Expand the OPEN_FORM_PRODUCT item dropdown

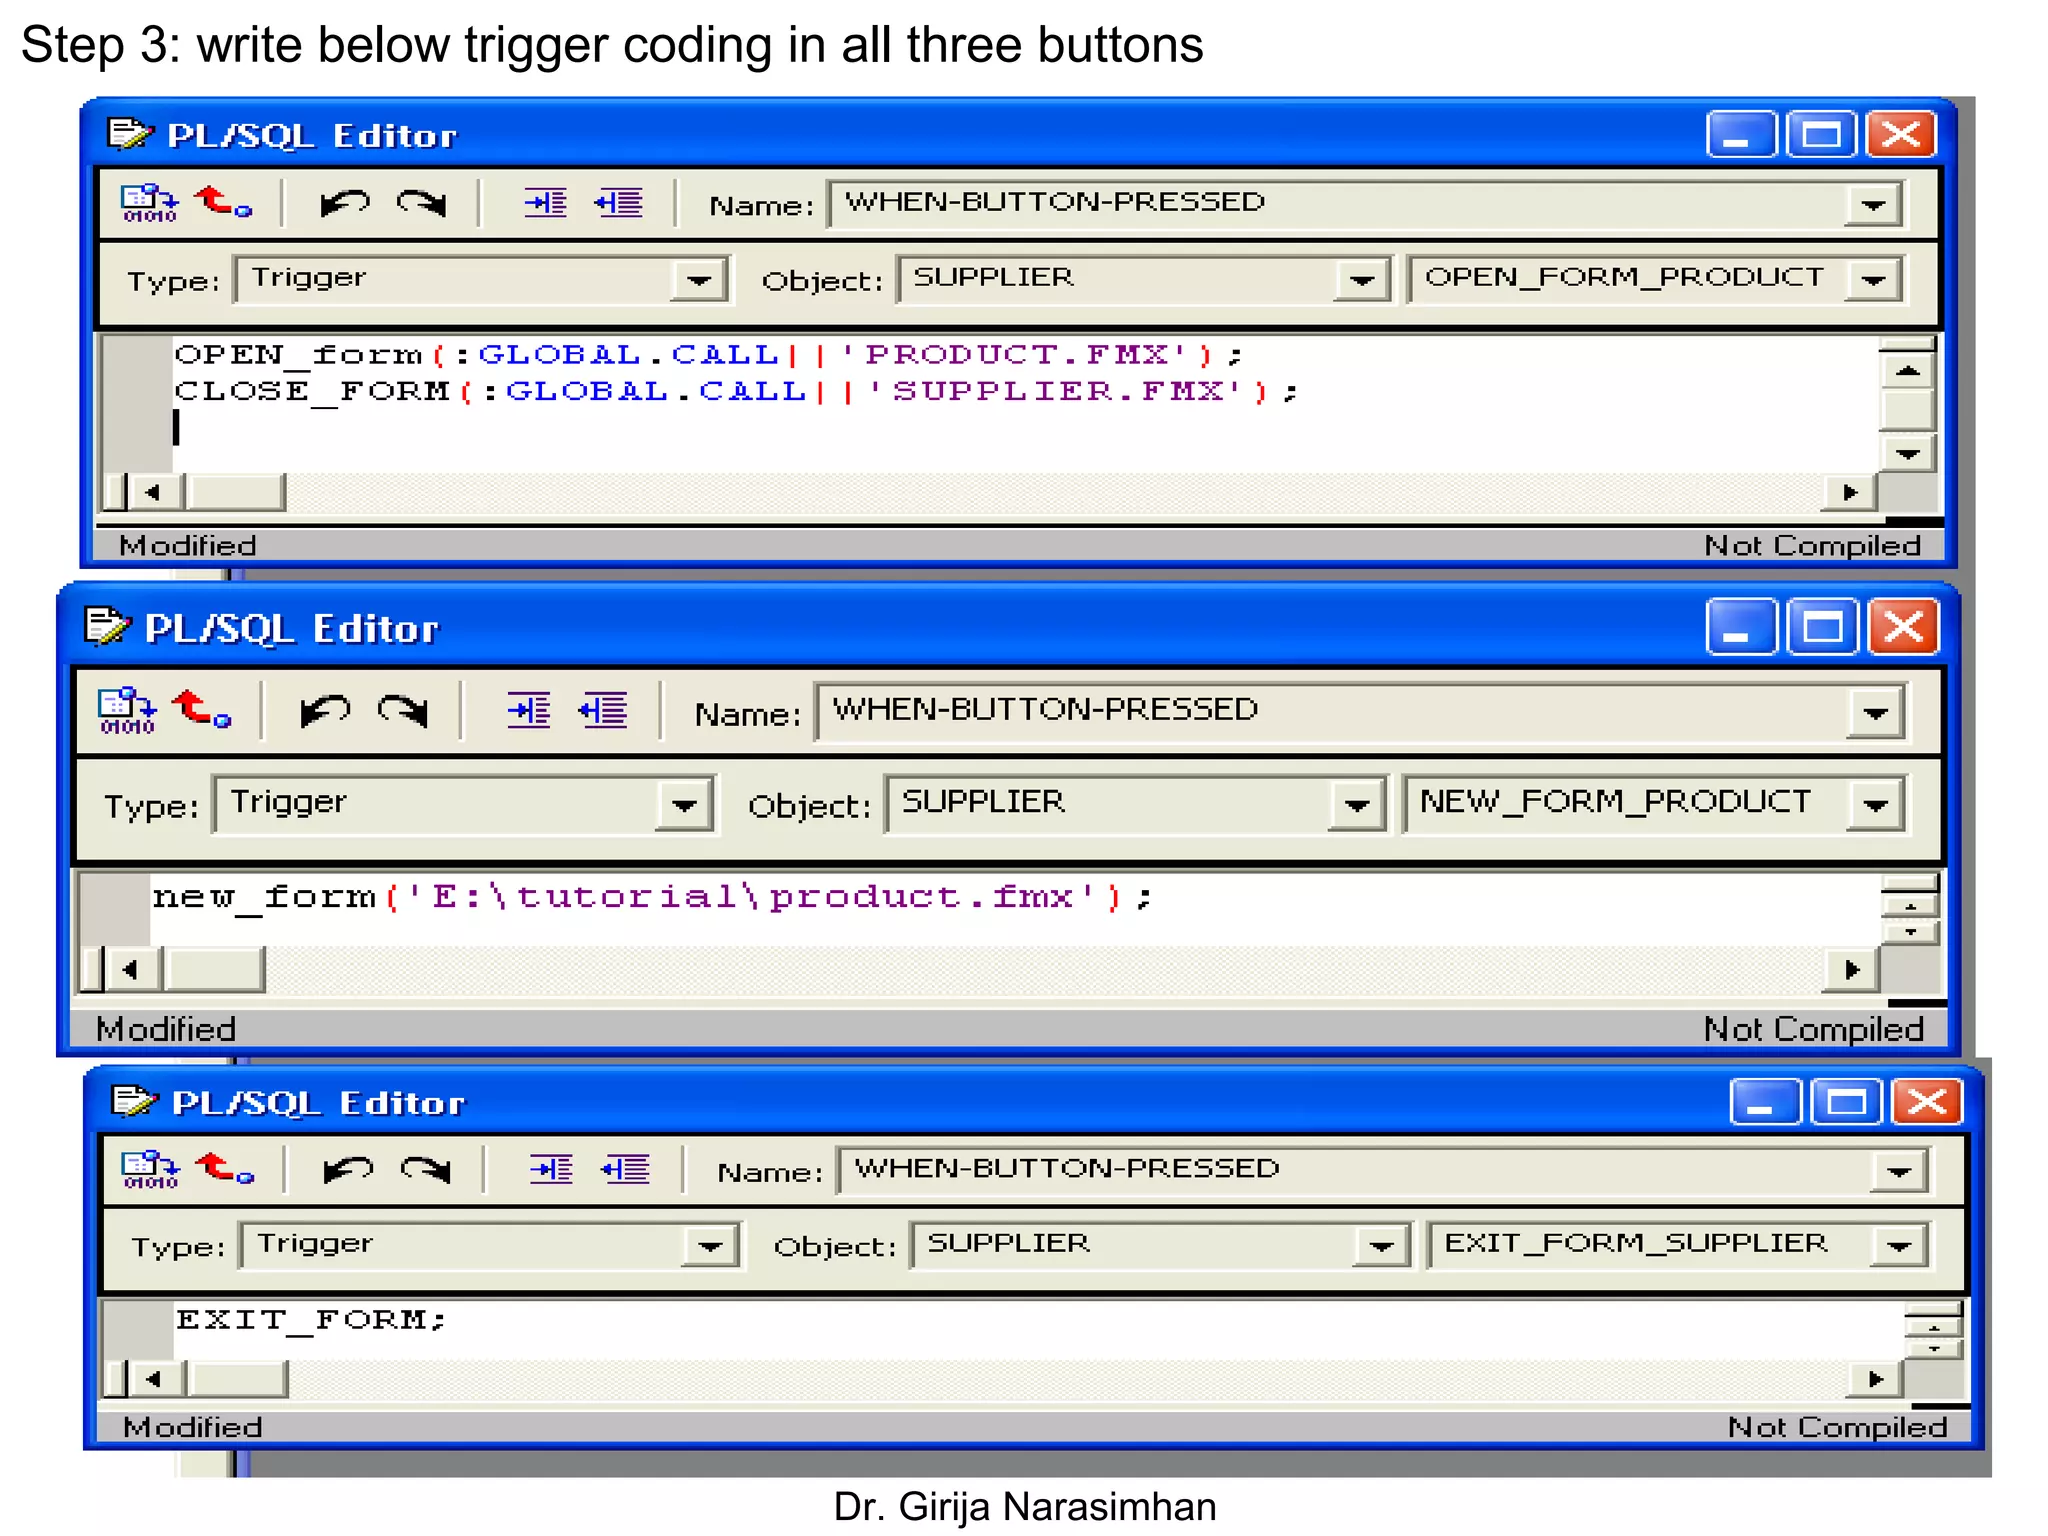tap(1872, 280)
